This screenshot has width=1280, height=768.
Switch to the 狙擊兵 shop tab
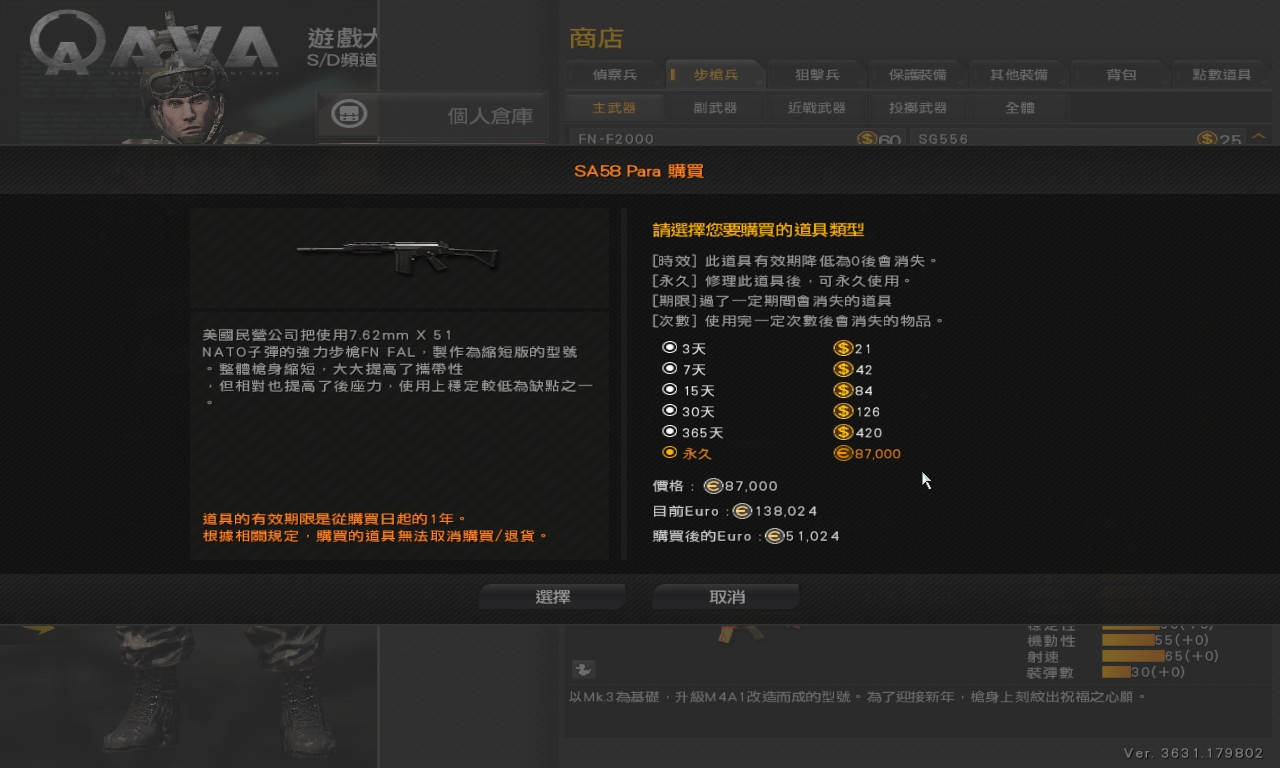point(817,75)
